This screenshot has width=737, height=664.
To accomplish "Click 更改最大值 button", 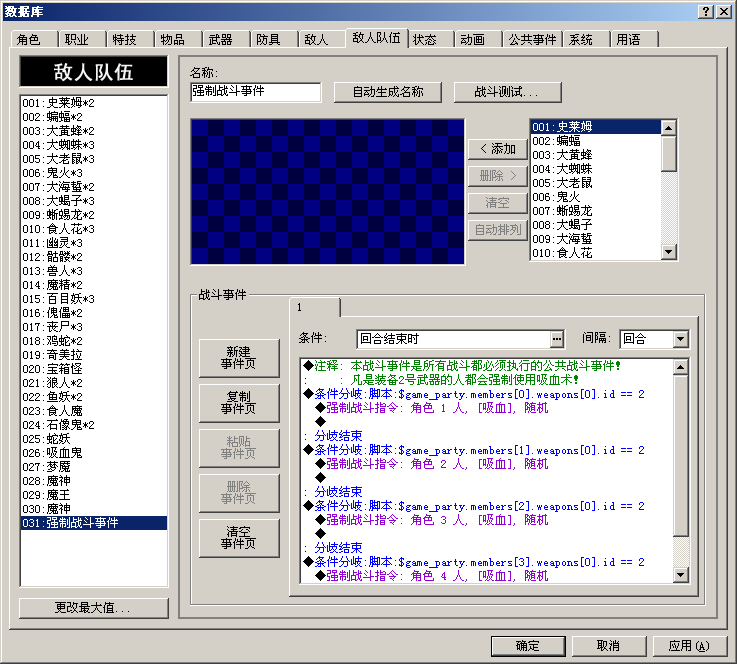I will [94, 608].
